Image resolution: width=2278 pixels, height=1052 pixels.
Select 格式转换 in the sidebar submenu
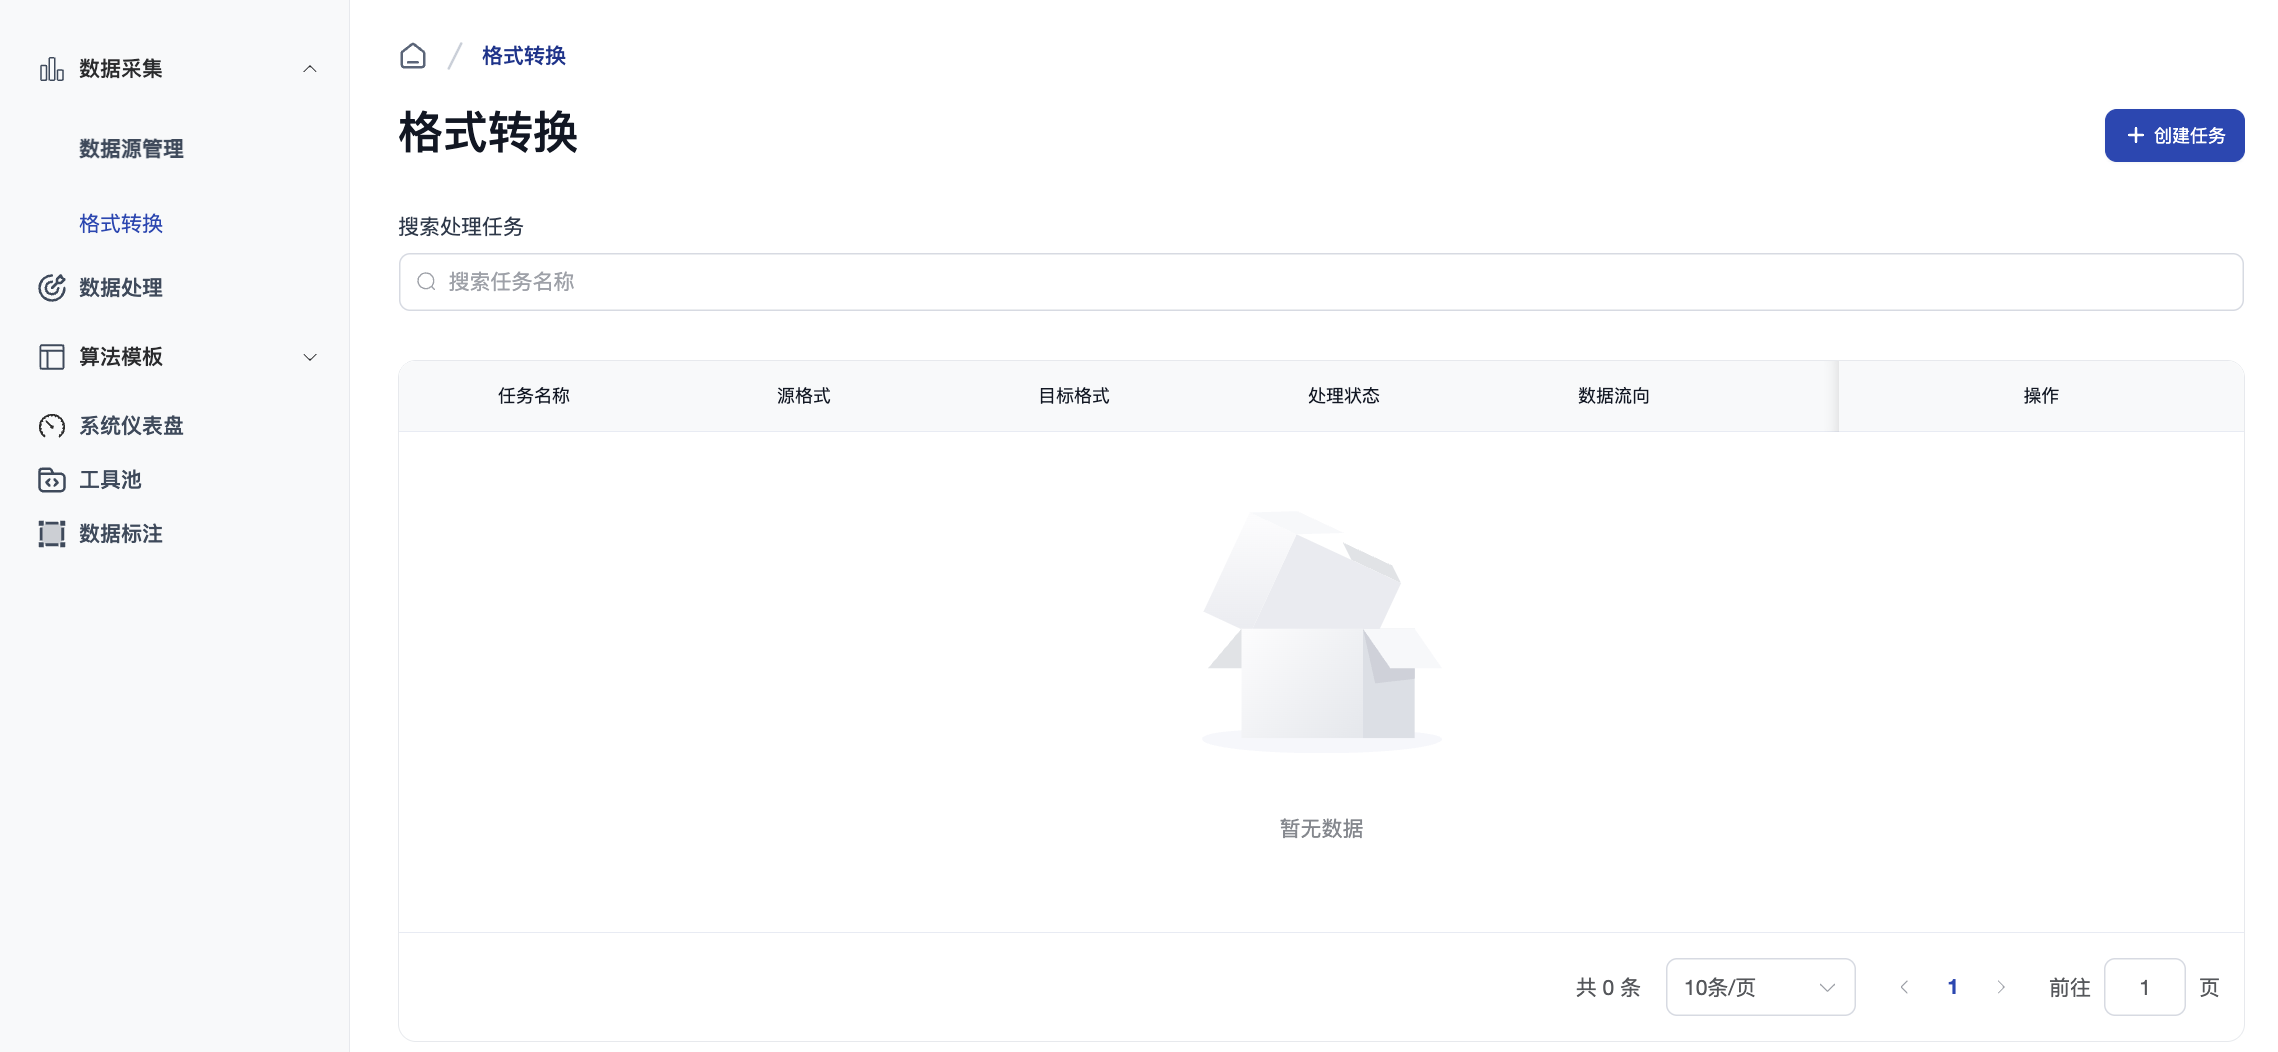click(121, 224)
